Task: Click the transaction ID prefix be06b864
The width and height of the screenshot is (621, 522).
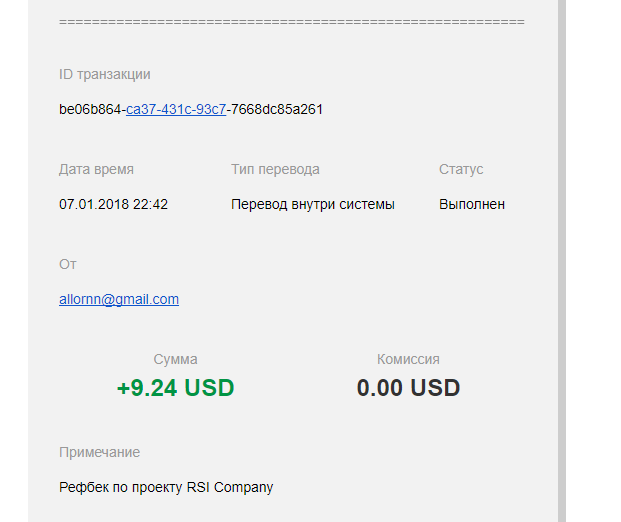Action: [90, 109]
